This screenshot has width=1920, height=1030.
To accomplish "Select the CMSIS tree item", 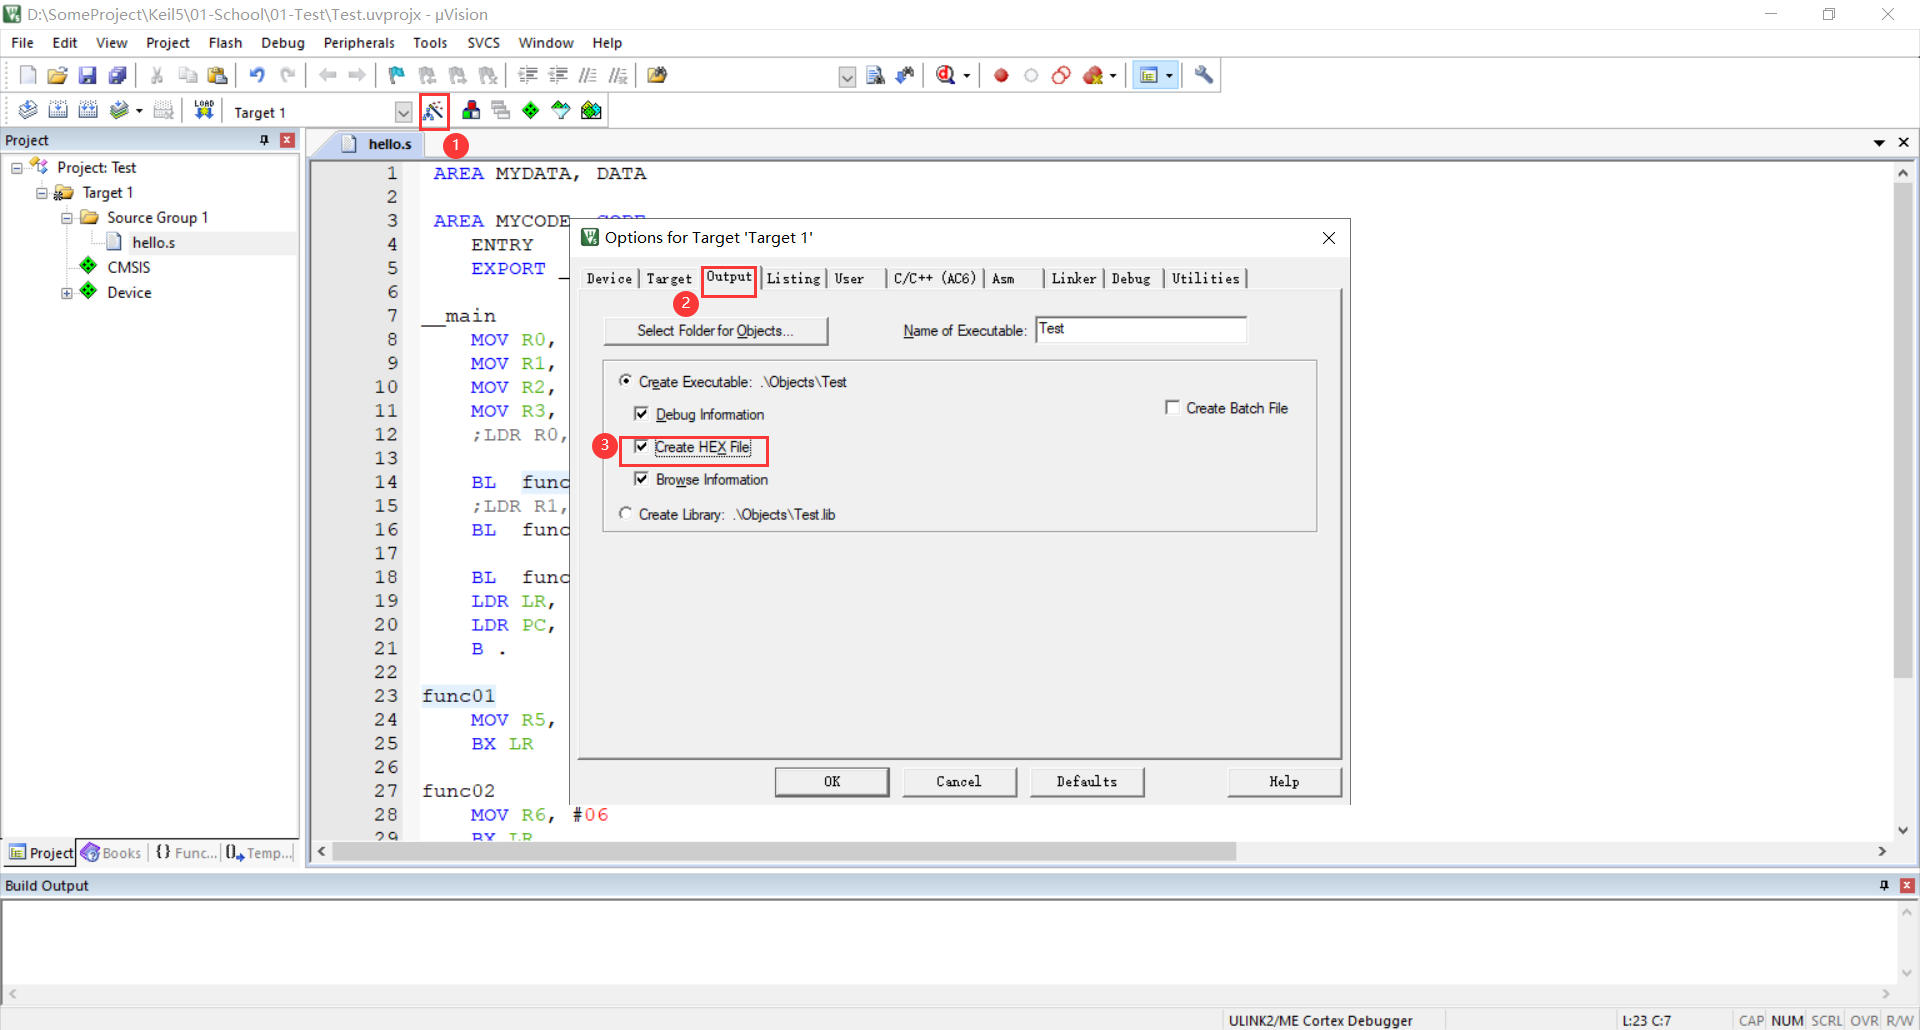I will point(128,268).
